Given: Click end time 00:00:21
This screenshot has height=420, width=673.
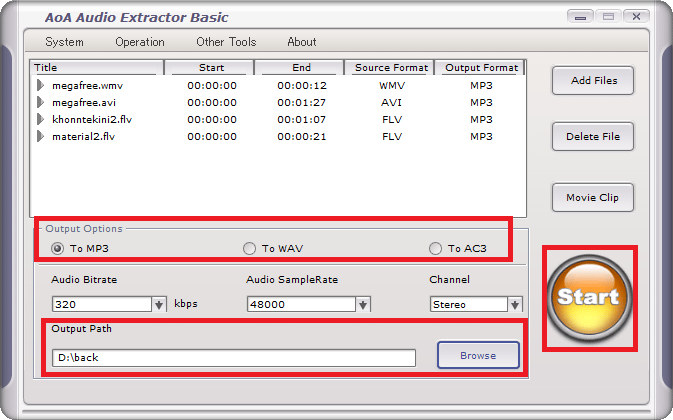Looking at the screenshot, I should 302,136.
